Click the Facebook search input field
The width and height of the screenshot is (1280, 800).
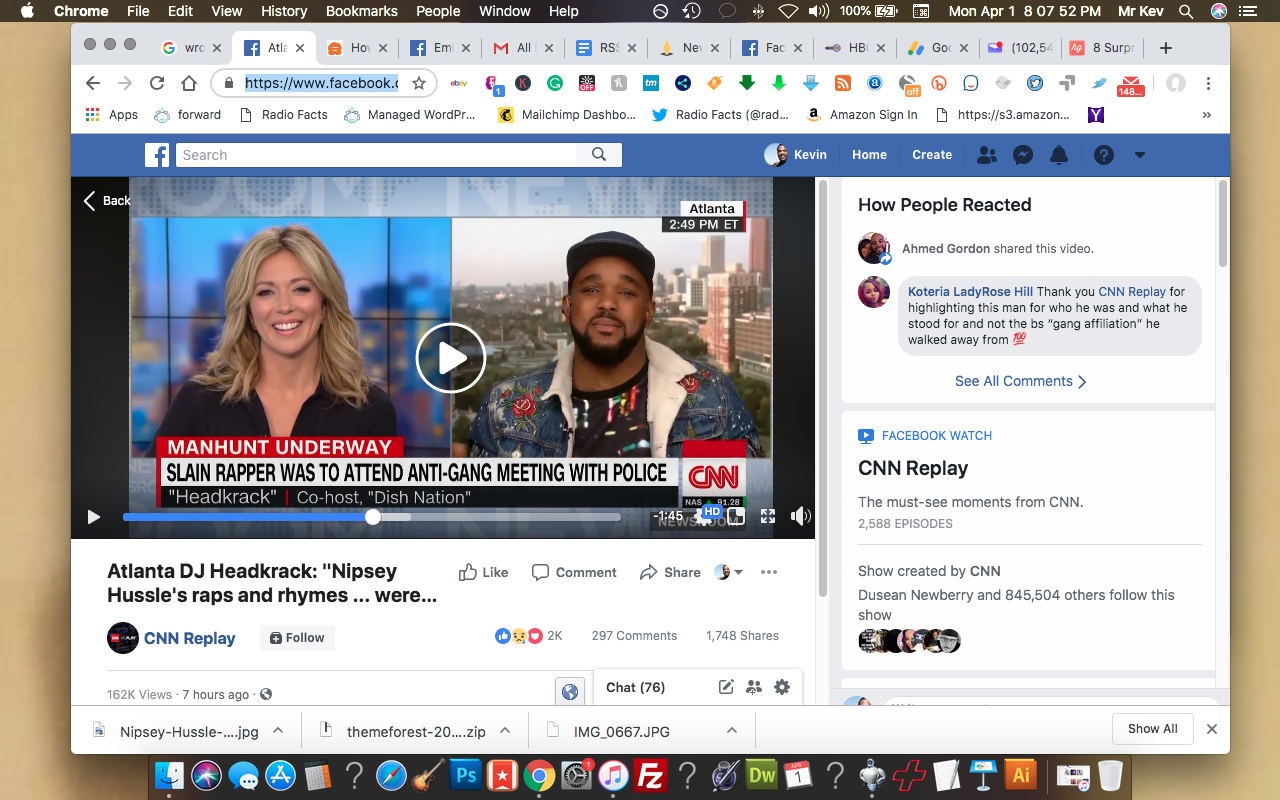coord(376,155)
